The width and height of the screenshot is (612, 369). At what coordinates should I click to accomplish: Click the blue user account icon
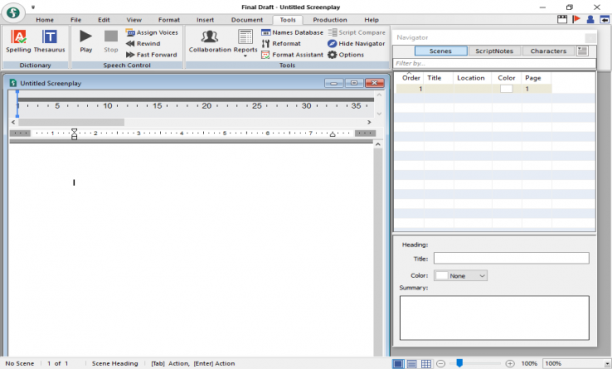tap(591, 19)
